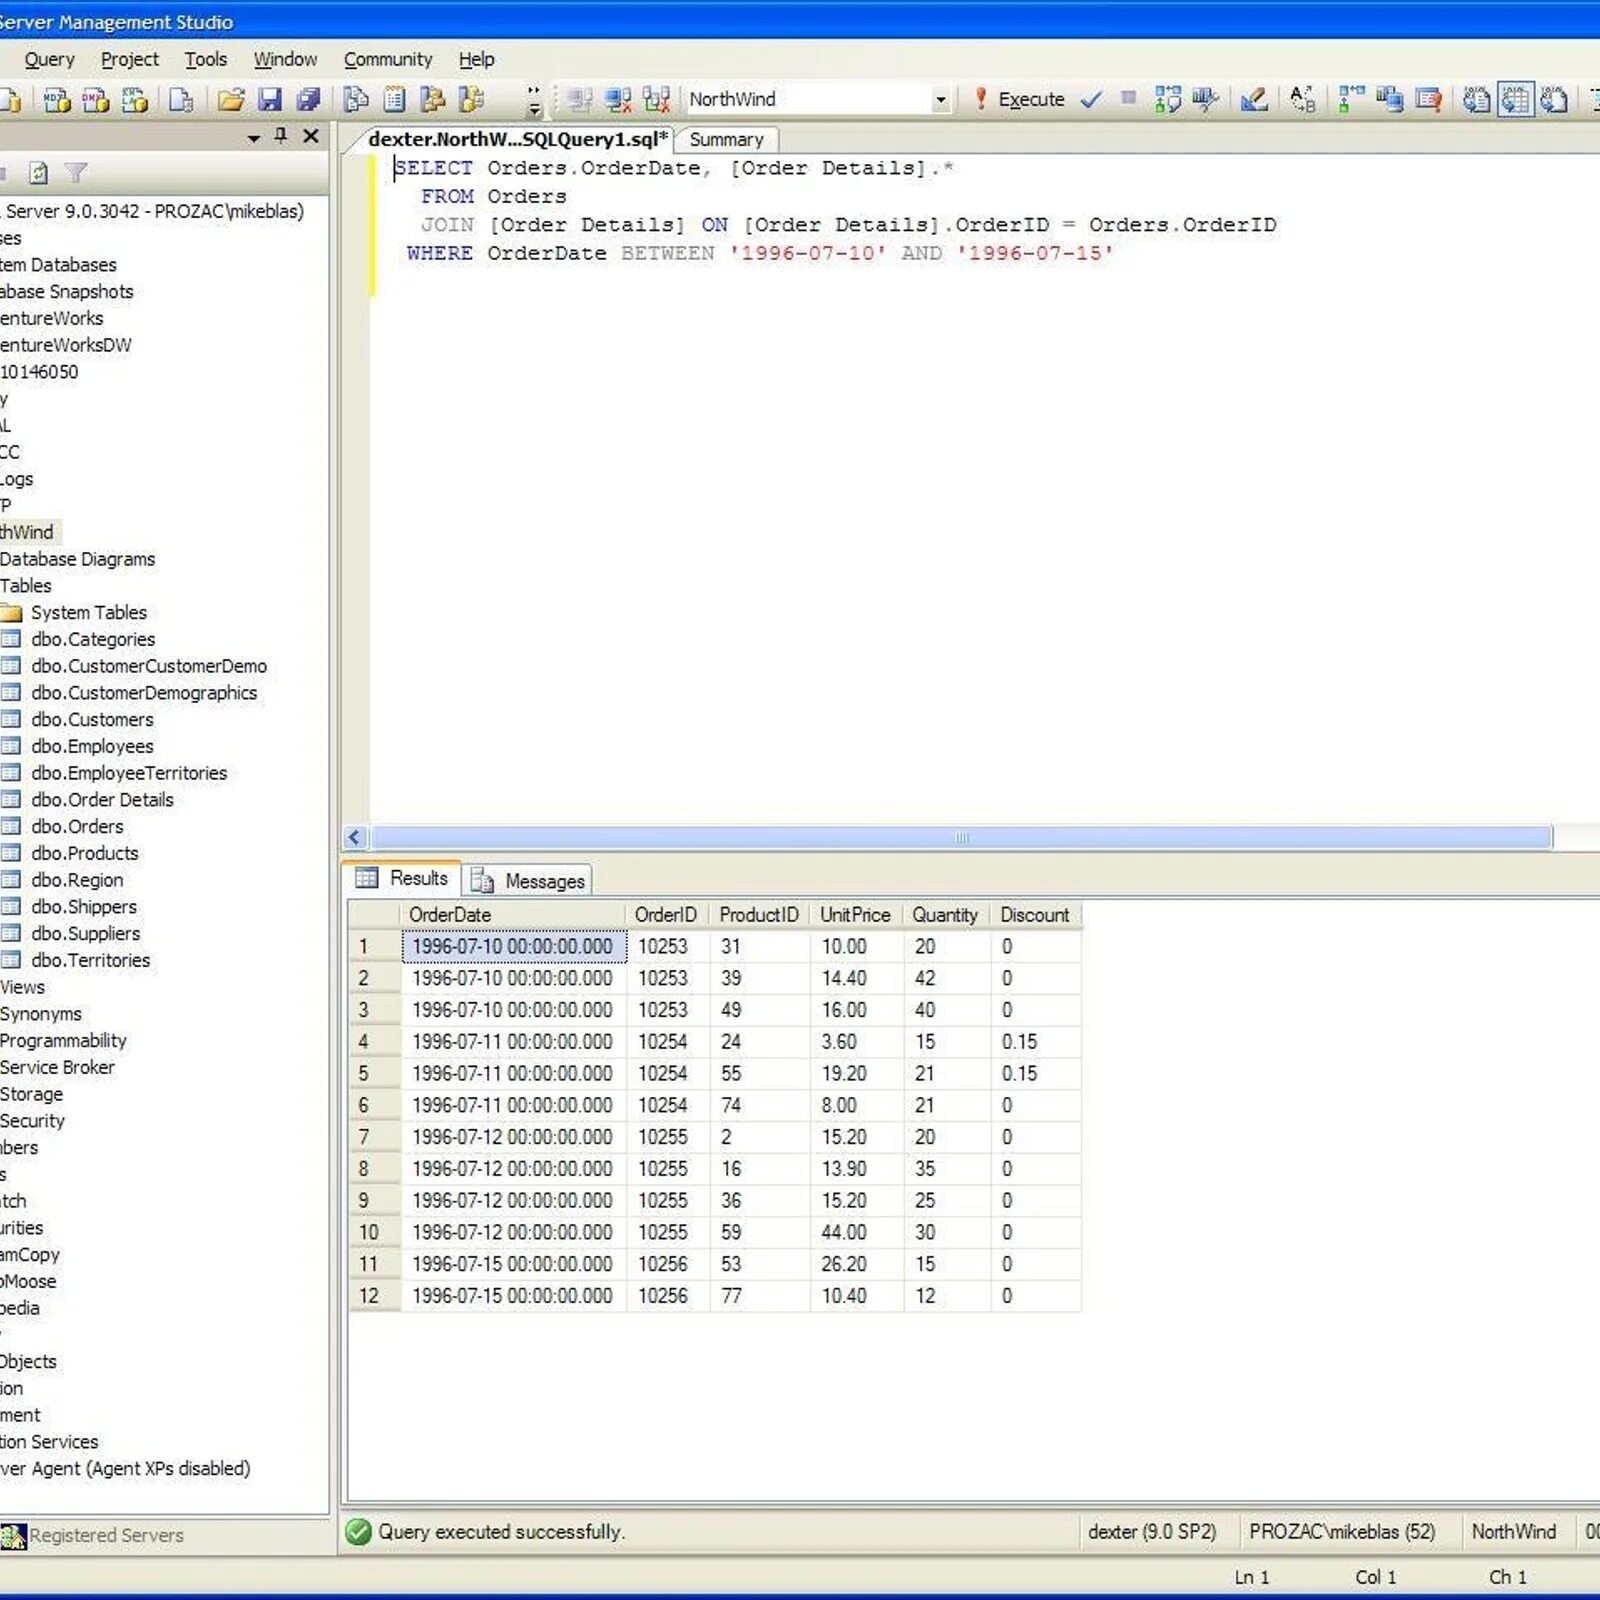Click the Design Query in Editor icon
The image size is (1600, 1600).
click(x=1254, y=99)
